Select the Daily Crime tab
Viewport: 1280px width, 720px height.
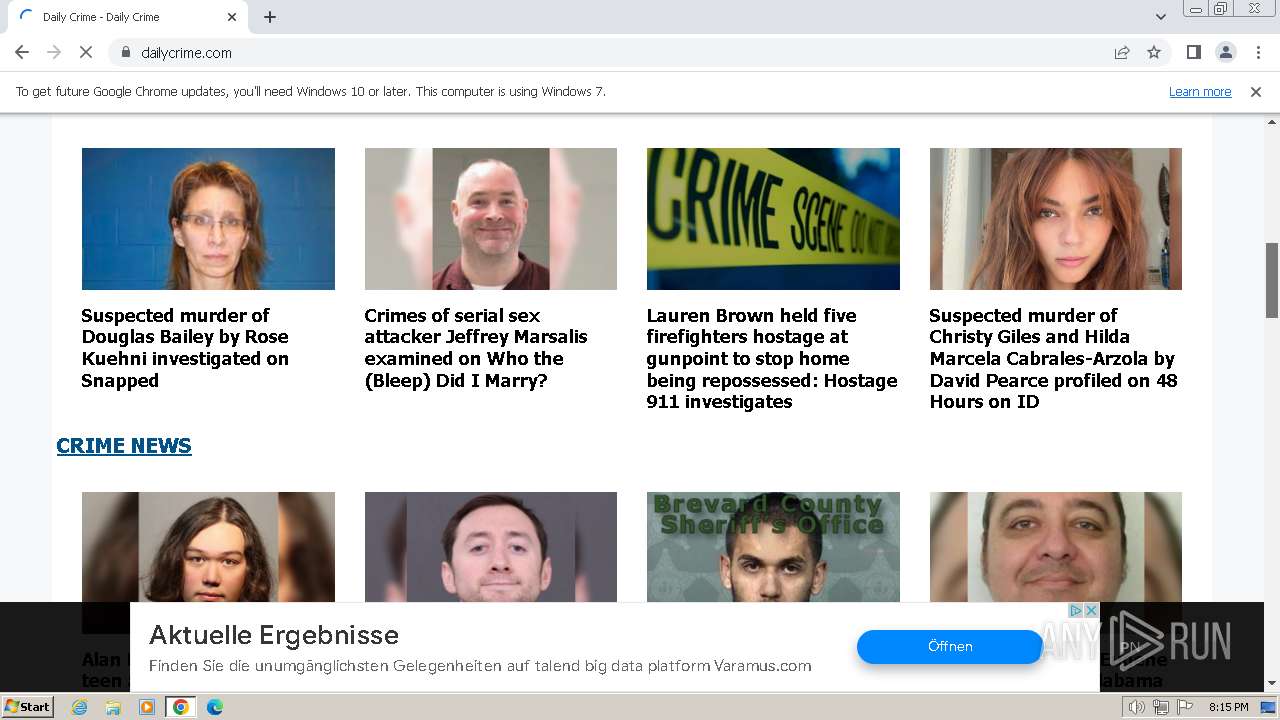[x=128, y=17]
